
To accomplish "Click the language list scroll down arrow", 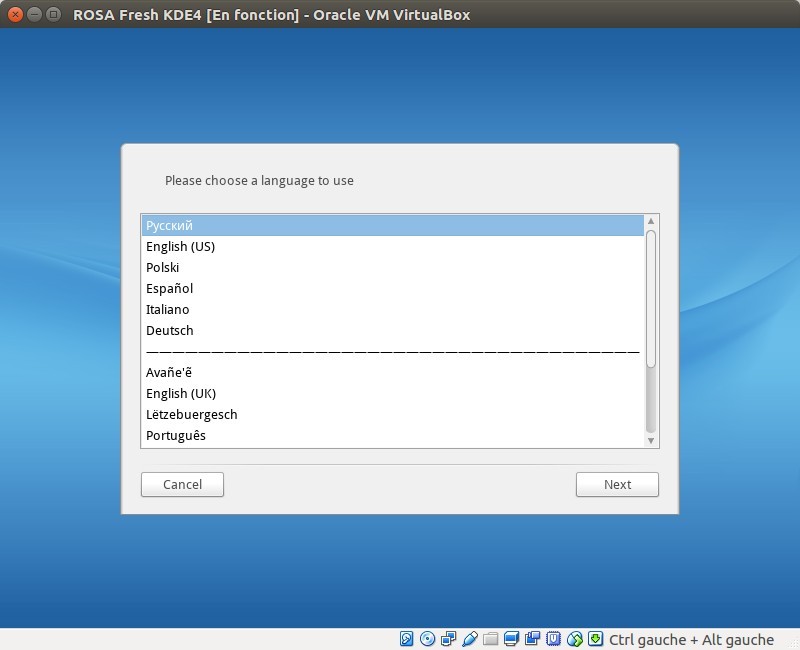I will 651,440.
